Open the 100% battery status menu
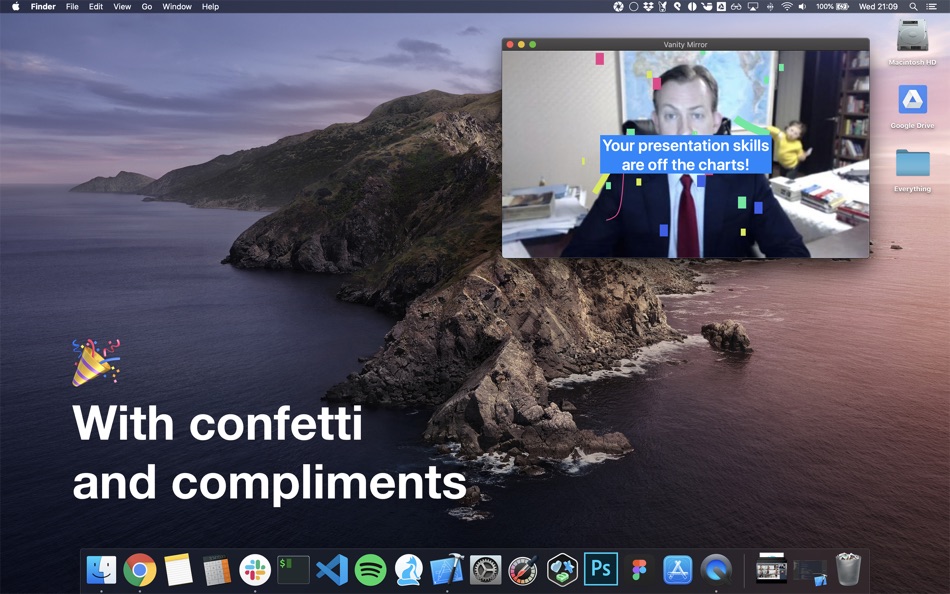This screenshot has height=594, width=950. coord(832,7)
